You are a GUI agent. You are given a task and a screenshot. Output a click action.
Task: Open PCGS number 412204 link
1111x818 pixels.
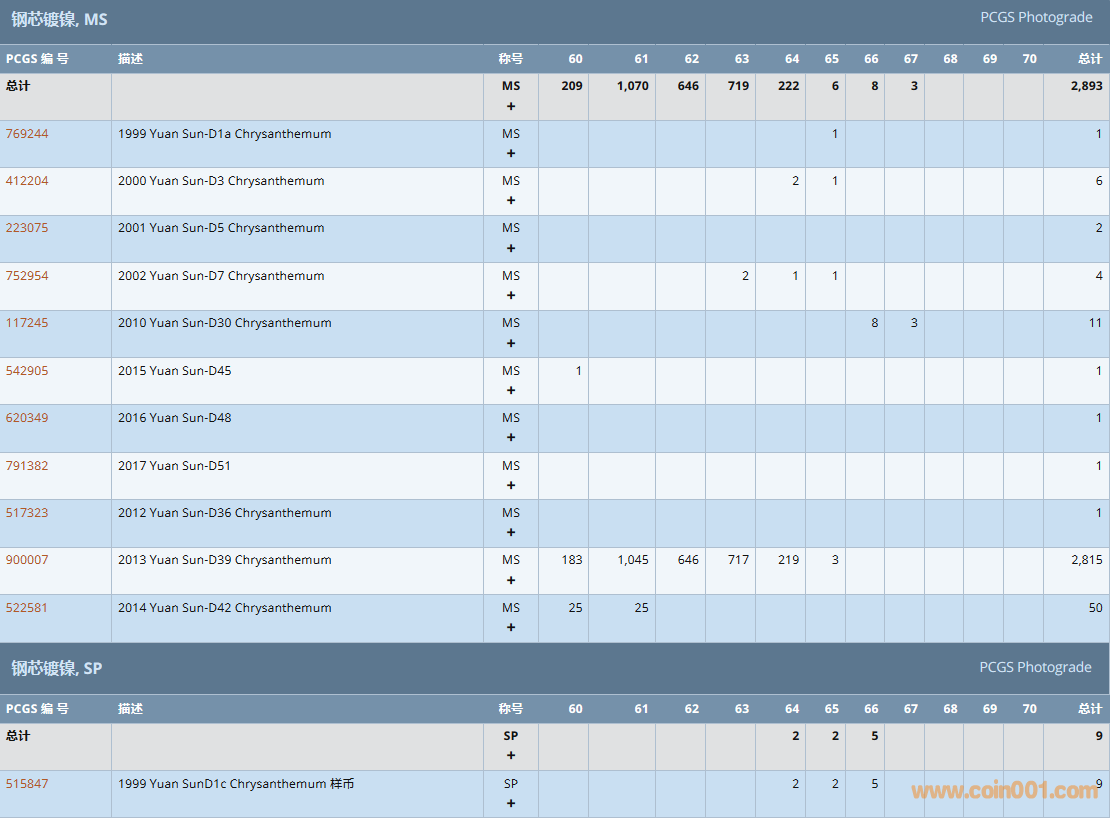coord(27,181)
